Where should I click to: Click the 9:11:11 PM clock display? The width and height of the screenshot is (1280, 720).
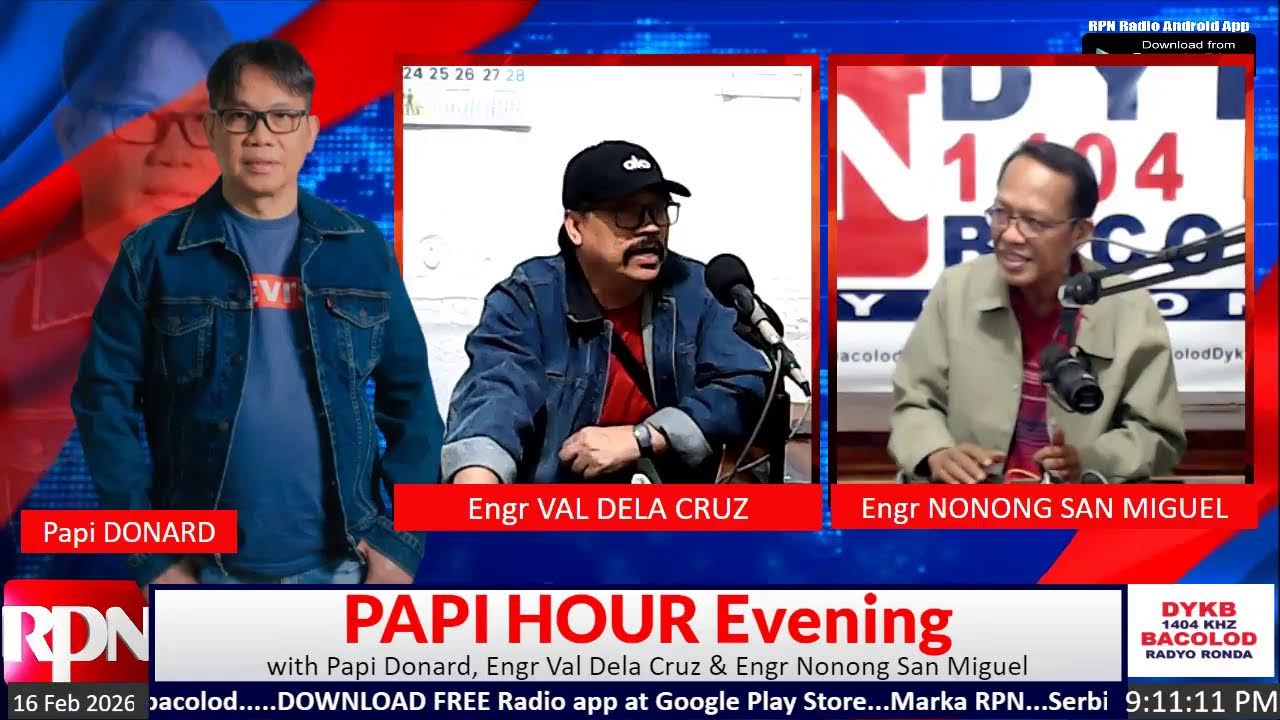tap(1199, 700)
